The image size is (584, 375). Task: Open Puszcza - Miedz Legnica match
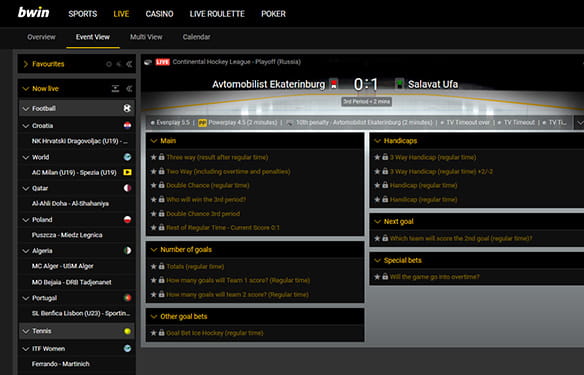click(x=67, y=235)
